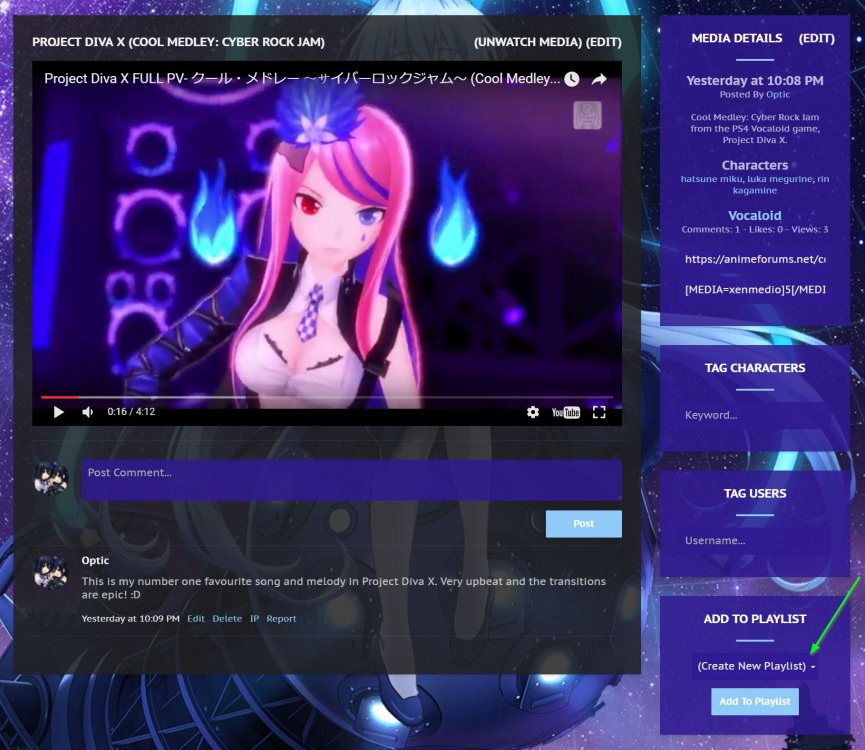
Task: Open poster profile Optic in Media Details
Action: (778, 94)
